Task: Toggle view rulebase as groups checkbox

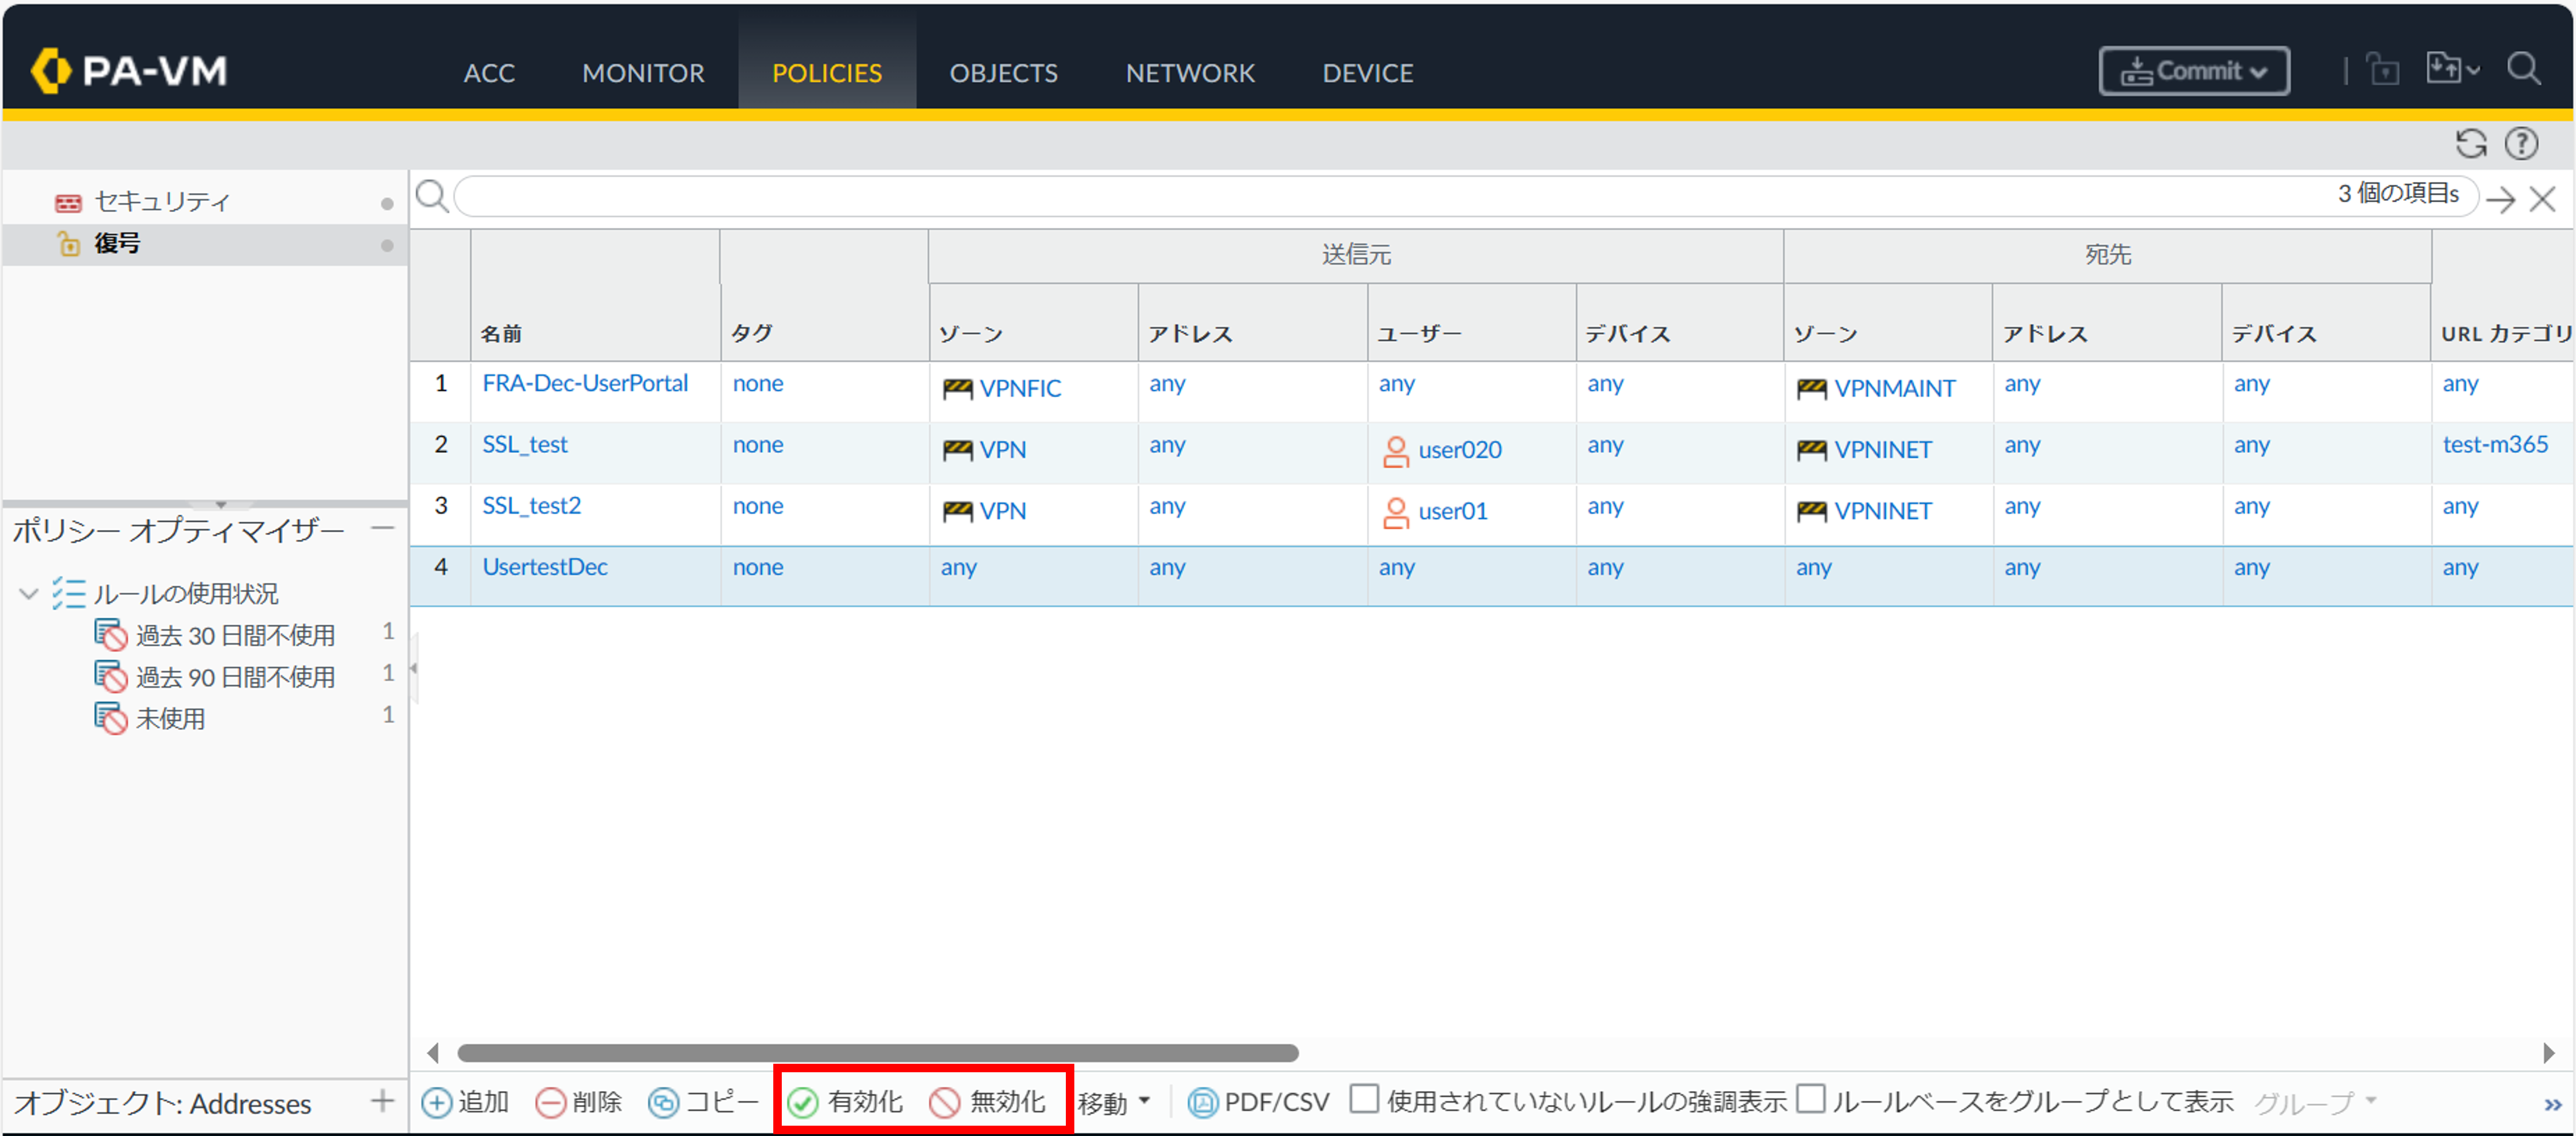Action: [1810, 1099]
